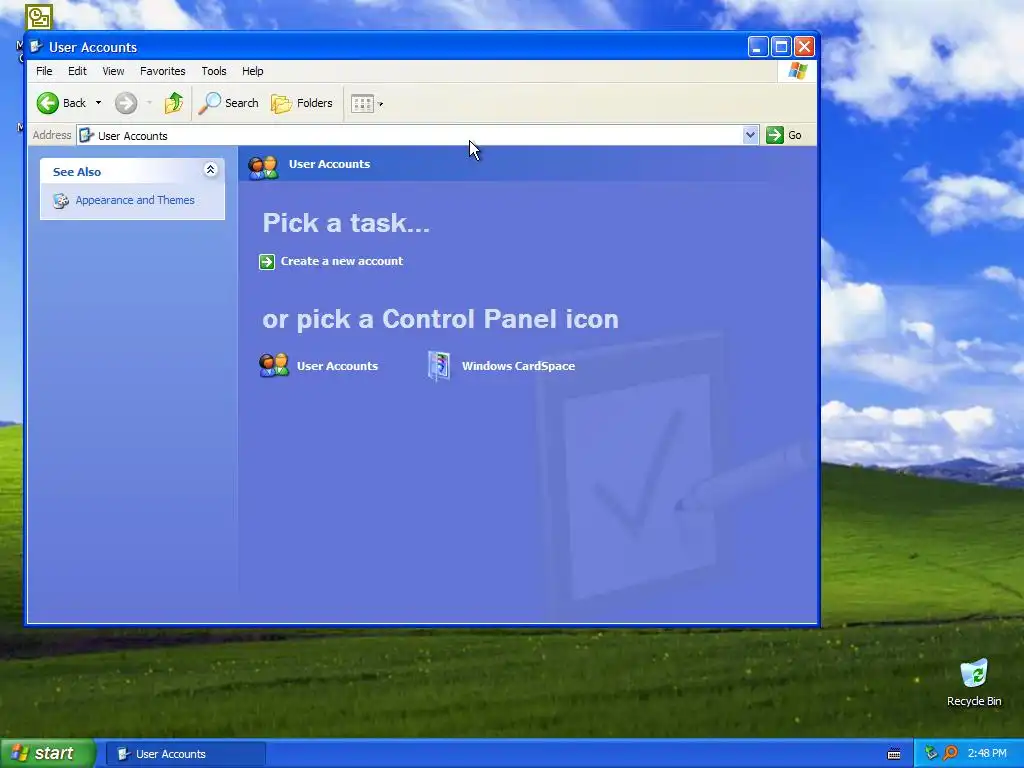Click the Forward arrow icon
Image resolution: width=1024 pixels, height=768 pixels.
coord(126,103)
